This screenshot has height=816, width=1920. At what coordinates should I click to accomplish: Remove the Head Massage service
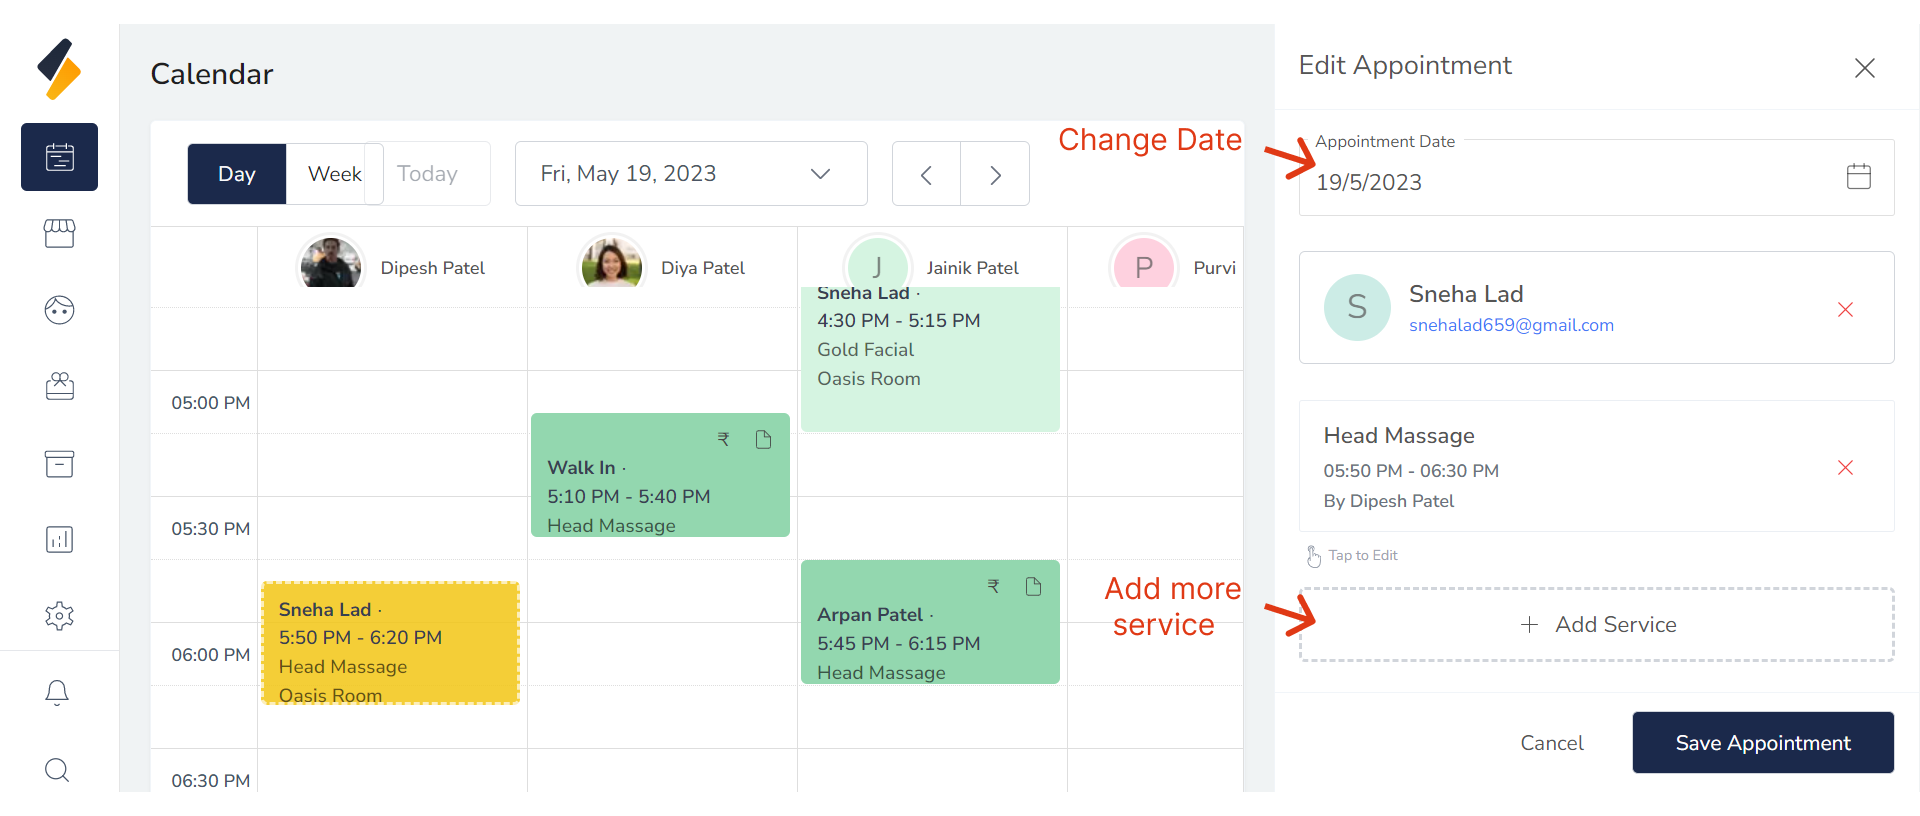click(1845, 468)
